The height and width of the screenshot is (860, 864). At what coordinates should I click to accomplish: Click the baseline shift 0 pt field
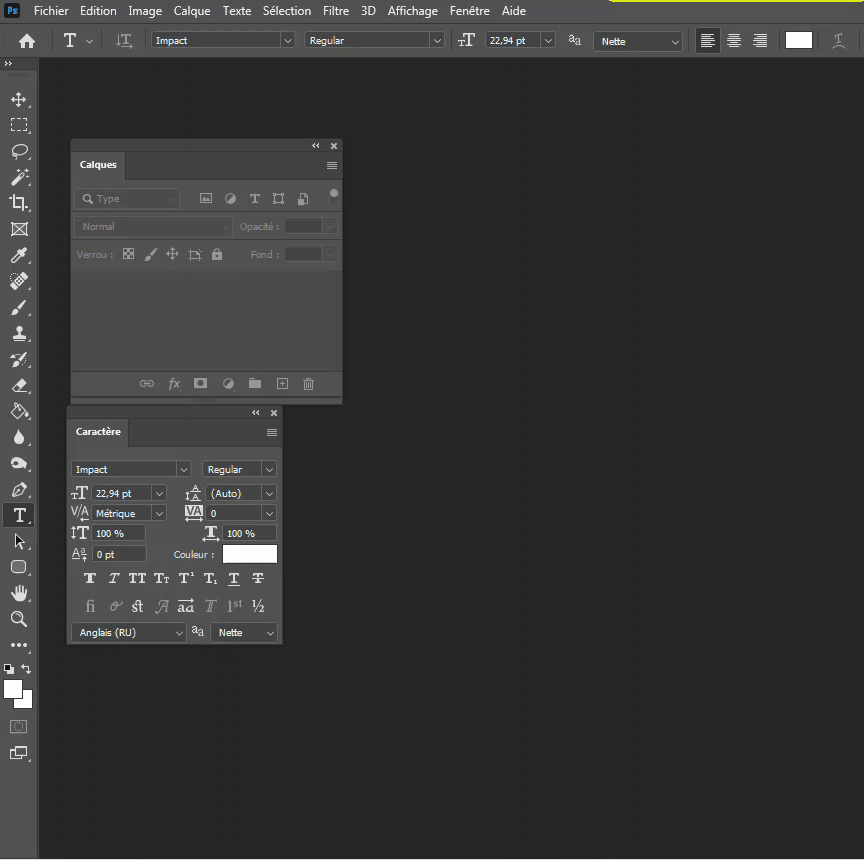[x=119, y=554]
